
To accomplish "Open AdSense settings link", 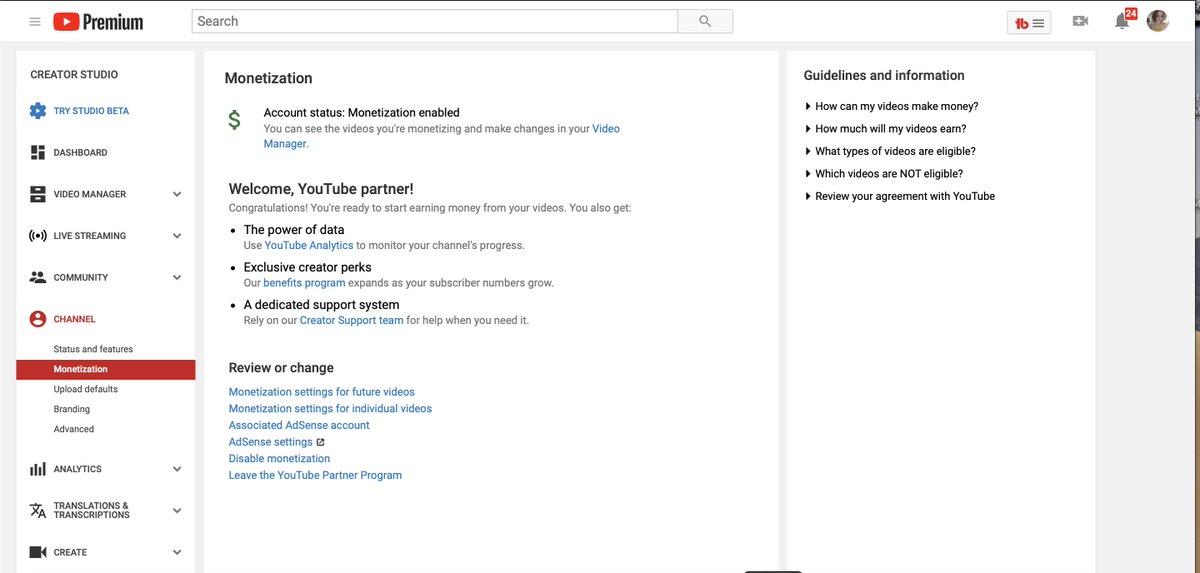I will coord(271,442).
